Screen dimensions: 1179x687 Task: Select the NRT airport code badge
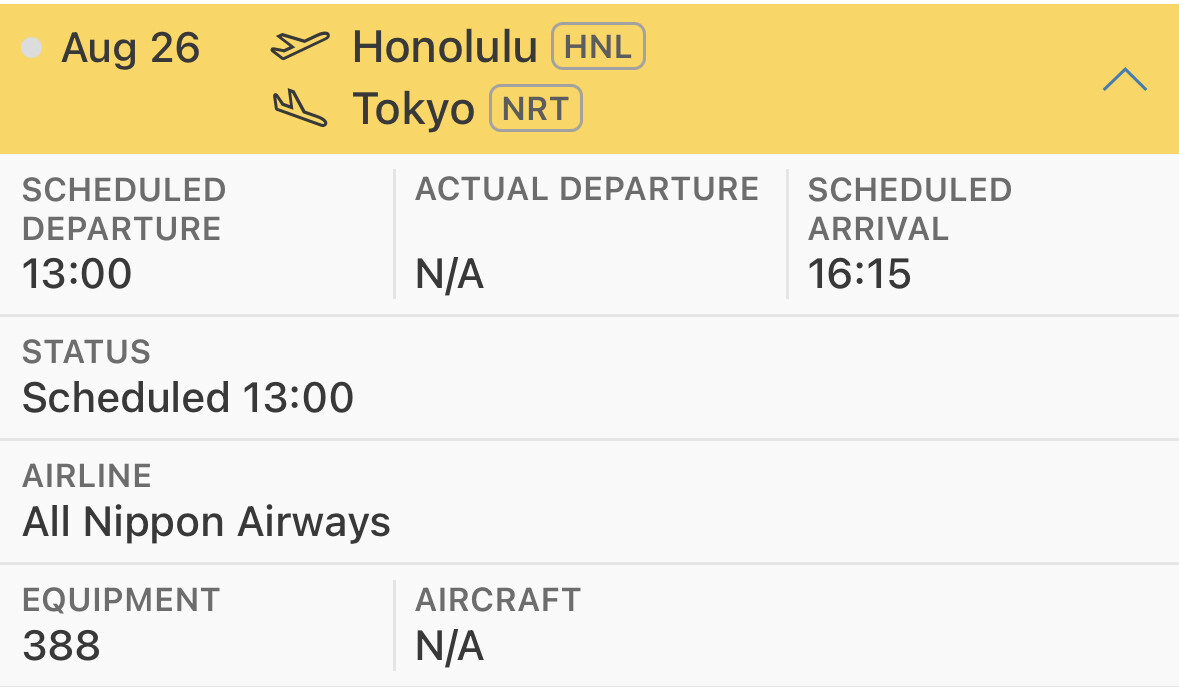[x=535, y=109]
